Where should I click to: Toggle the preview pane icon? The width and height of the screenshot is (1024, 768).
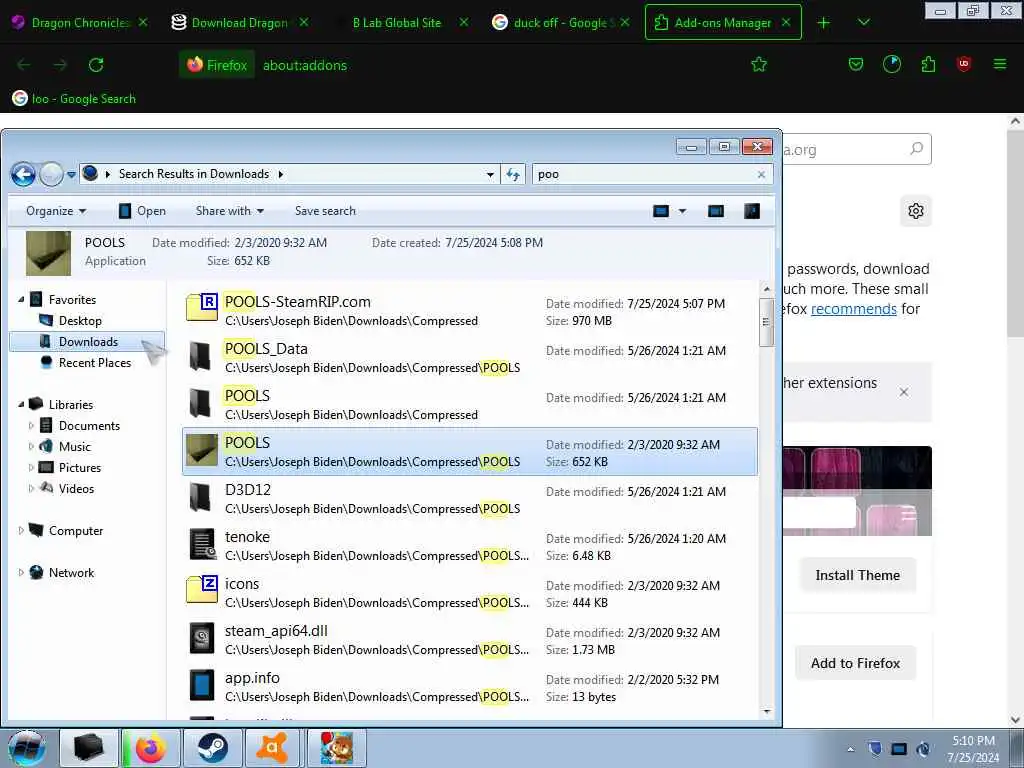tap(716, 211)
